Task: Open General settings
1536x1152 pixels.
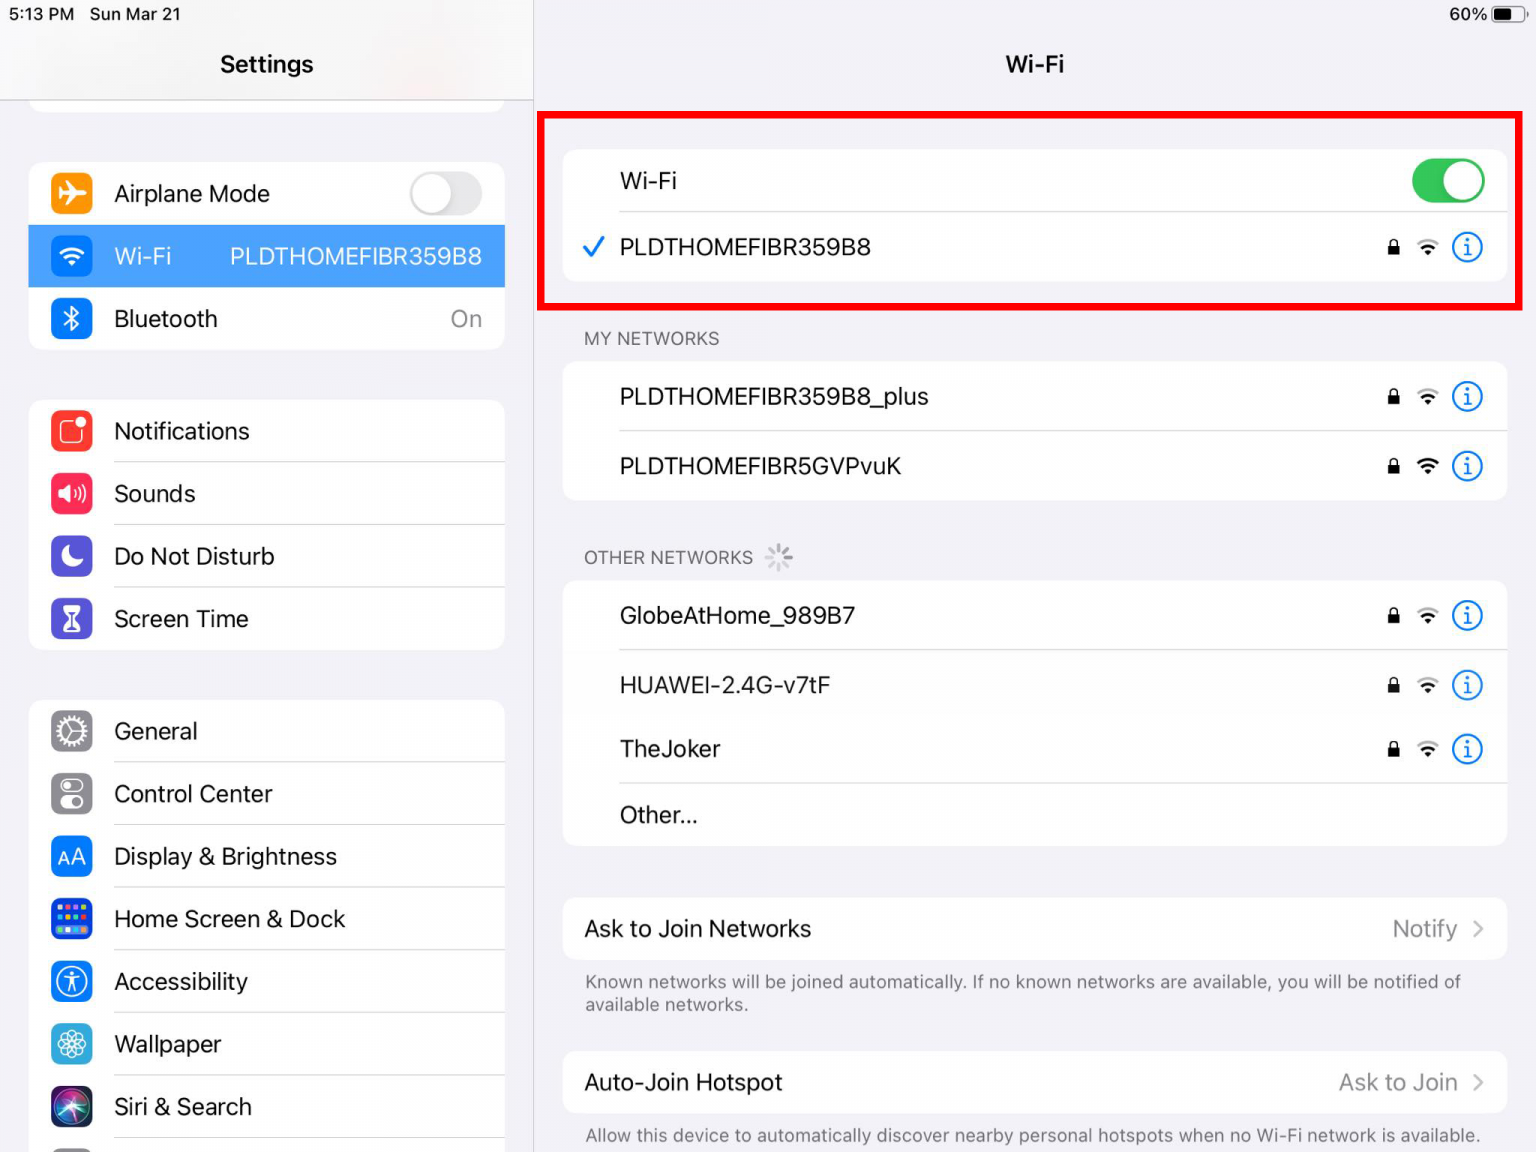Action: [x=156, y=731]
